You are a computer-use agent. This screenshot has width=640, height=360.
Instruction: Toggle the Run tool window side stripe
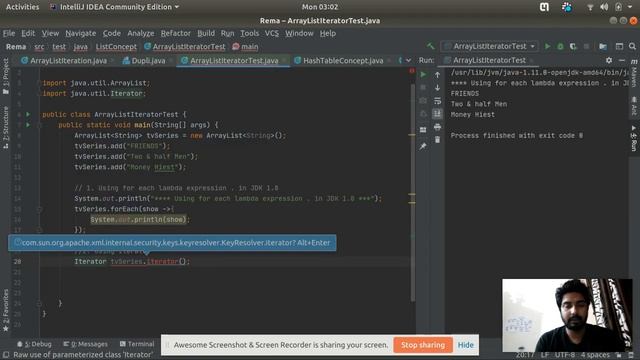click(634, 138)
